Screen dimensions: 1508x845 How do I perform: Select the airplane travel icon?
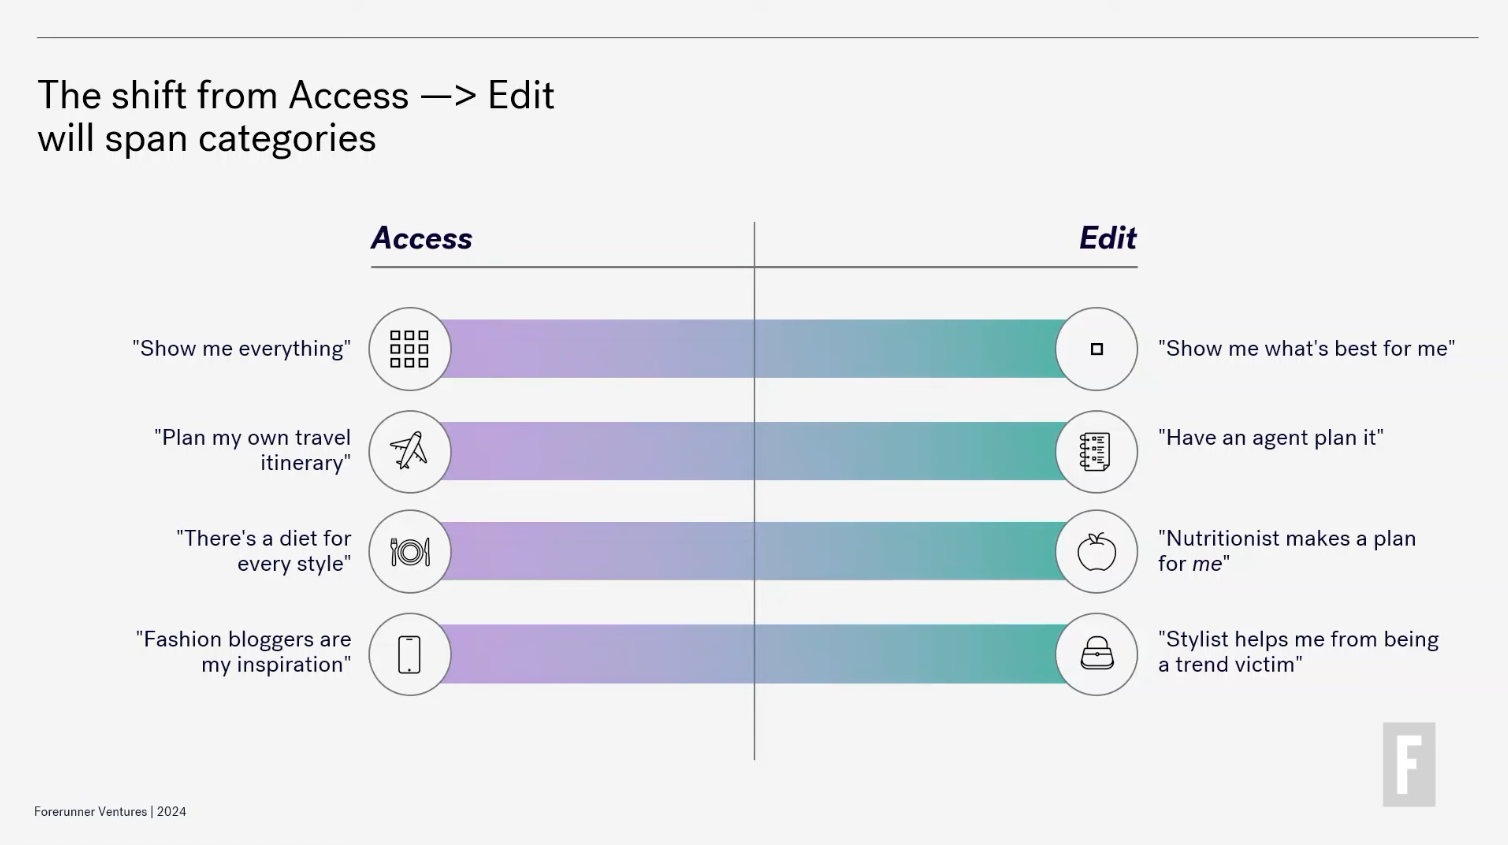pos(409,451)
